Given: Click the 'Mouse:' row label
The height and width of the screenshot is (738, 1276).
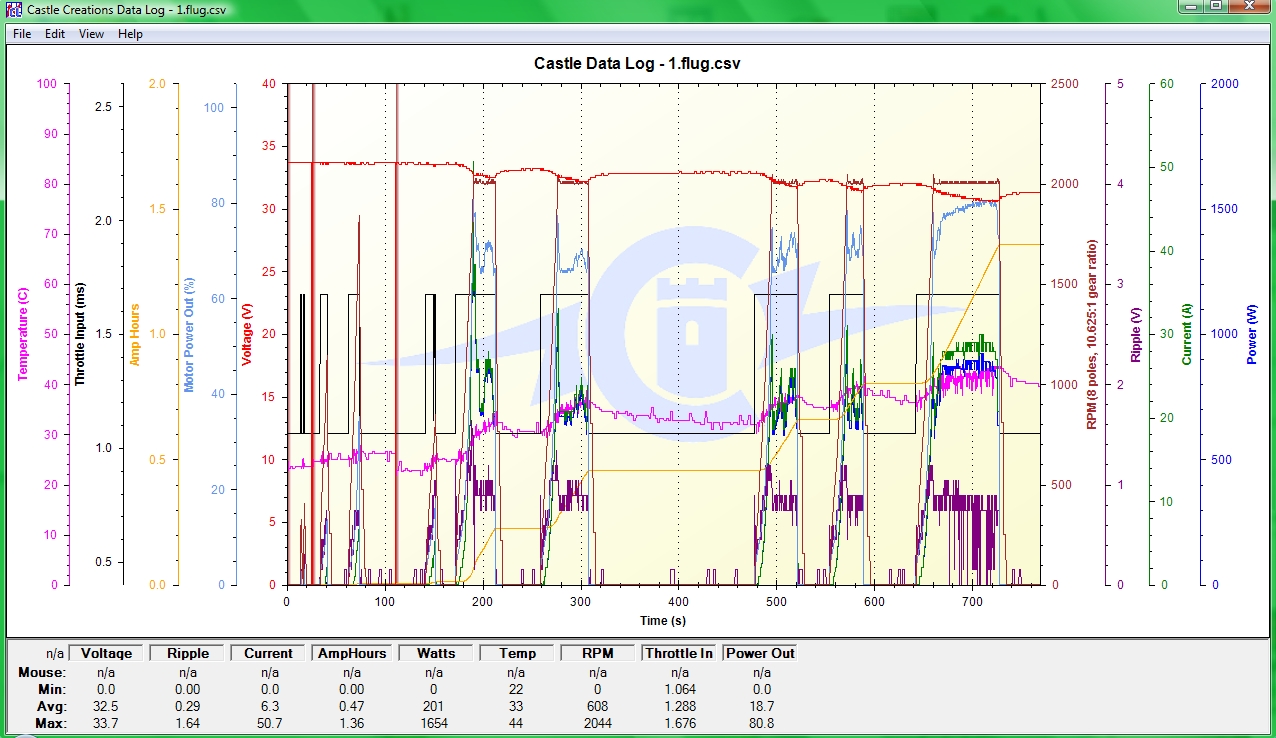Looking at the screenshot, I should point(42,672).
